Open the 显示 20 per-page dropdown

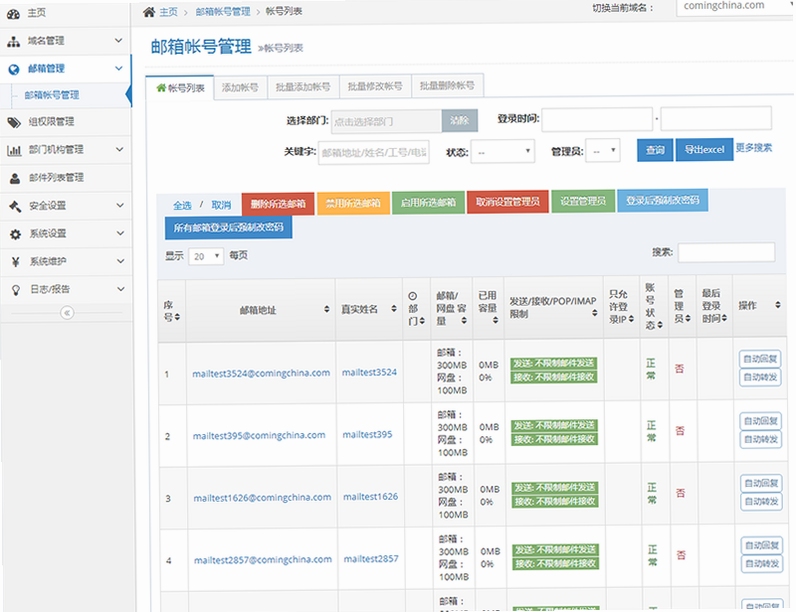(x=206, y=256)
